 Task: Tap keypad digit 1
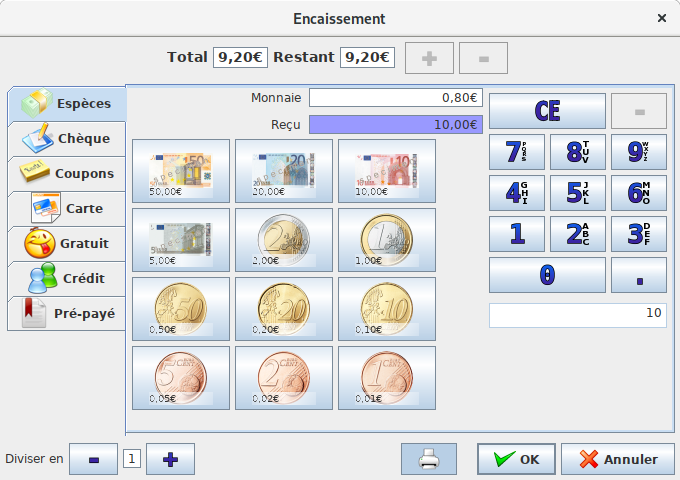click(x=517, y=234)
